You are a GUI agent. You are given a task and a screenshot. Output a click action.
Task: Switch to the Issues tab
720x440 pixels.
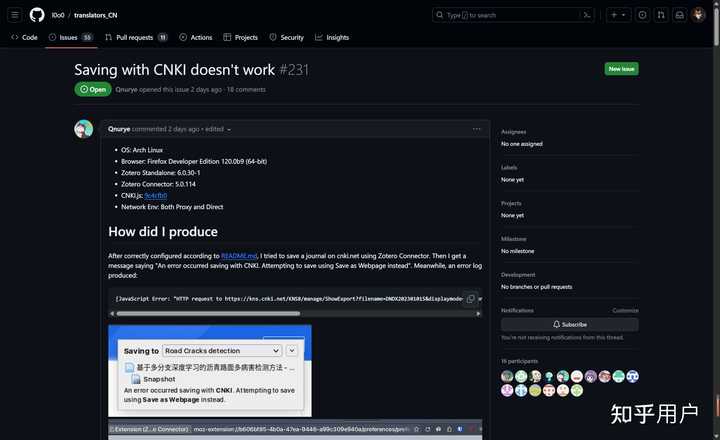[x=71, y=37]
